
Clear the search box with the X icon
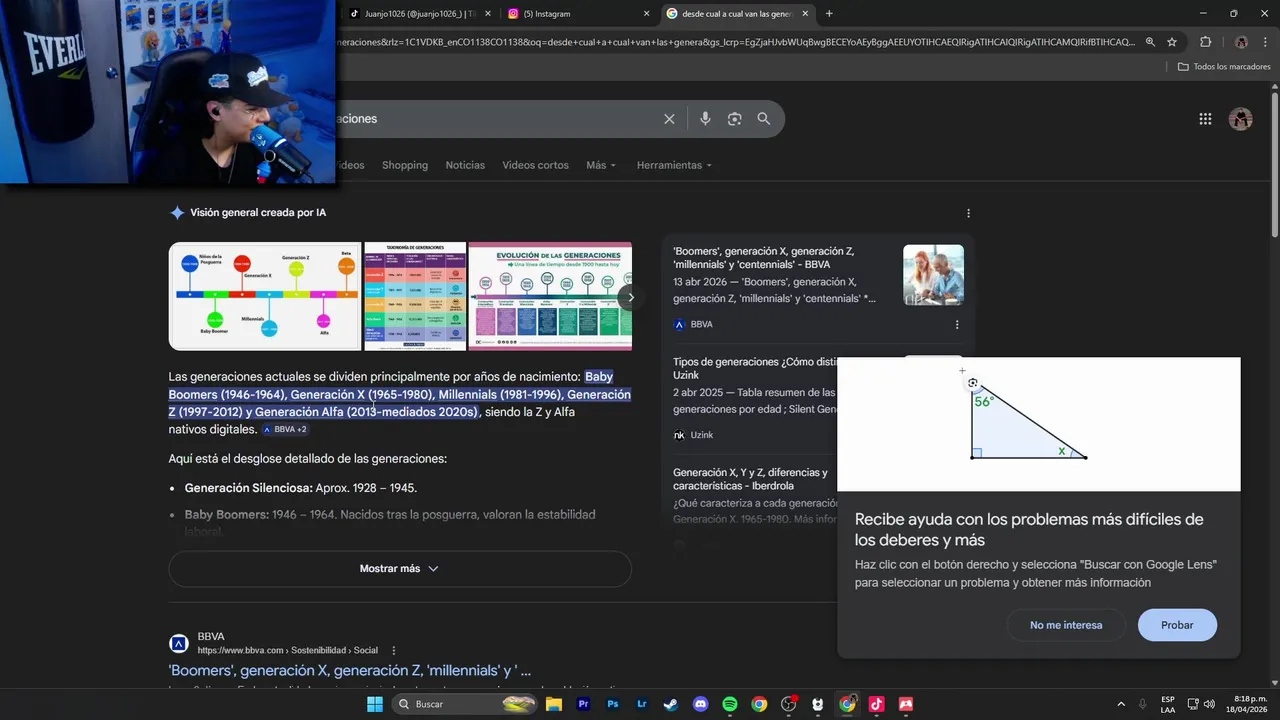click(x=669, y=119)
